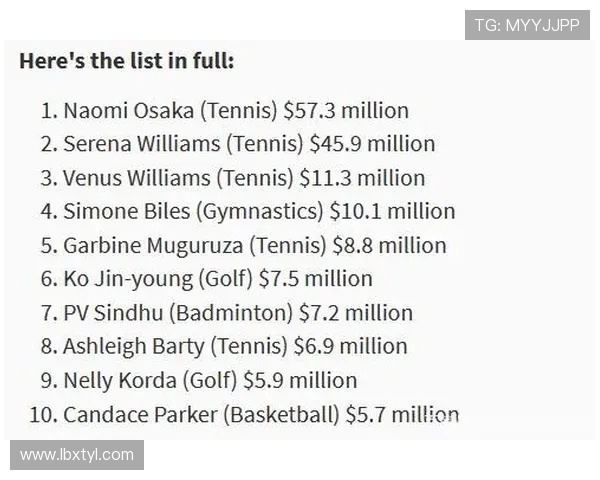Click the (Badminton) sport label
The height and width of the screenshot is (480, 600).
[x=231, y=313]
